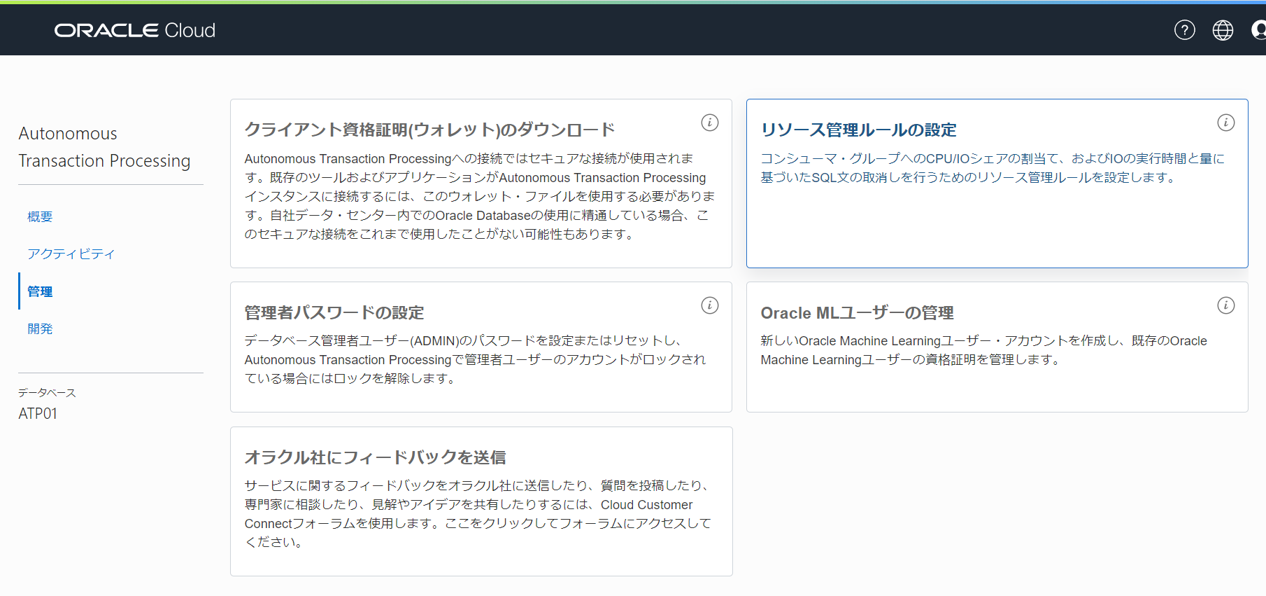The width and height of the screenshot is (1266, 596).
Task: Select 開発 in the sidebar
Action: click(x=39, y=328)
